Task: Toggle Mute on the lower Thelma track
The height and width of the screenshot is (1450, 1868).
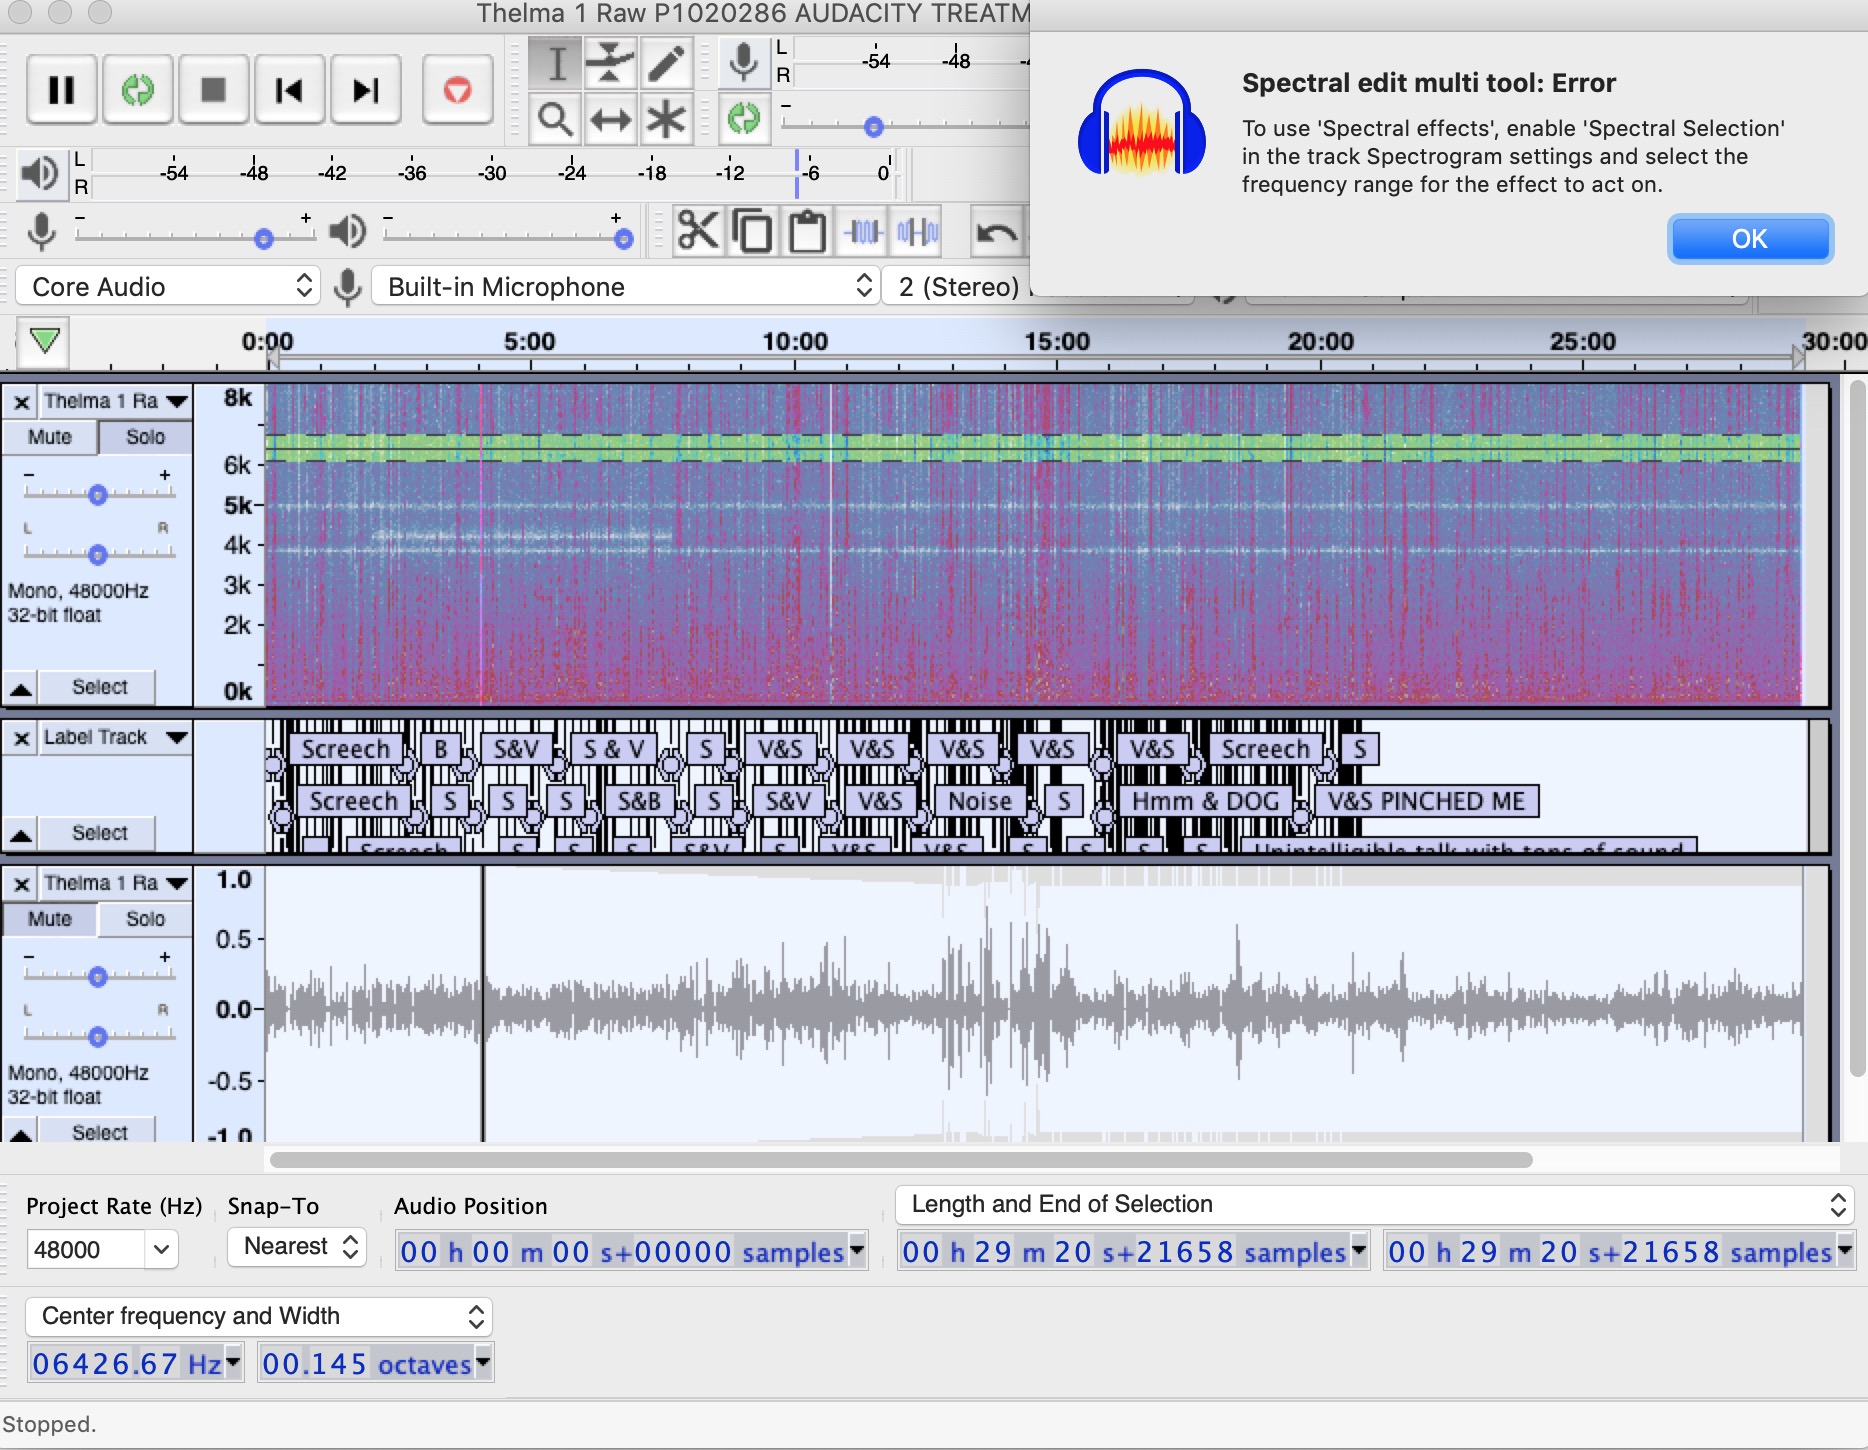Action: [x=50, y=919]
